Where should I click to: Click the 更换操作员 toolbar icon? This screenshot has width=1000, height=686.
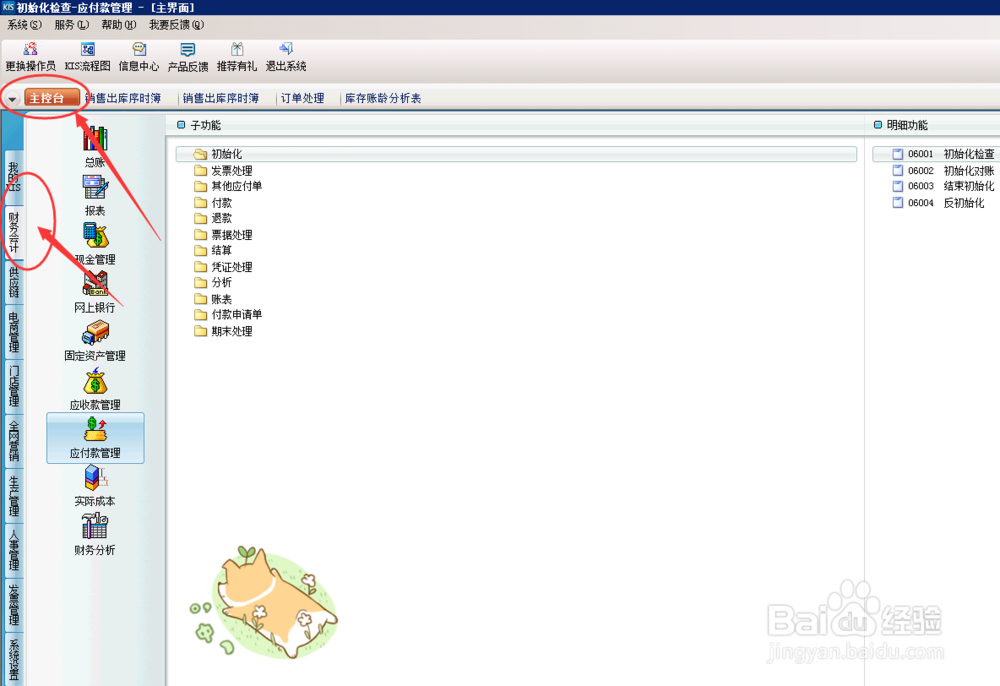[x=30, y=57]
